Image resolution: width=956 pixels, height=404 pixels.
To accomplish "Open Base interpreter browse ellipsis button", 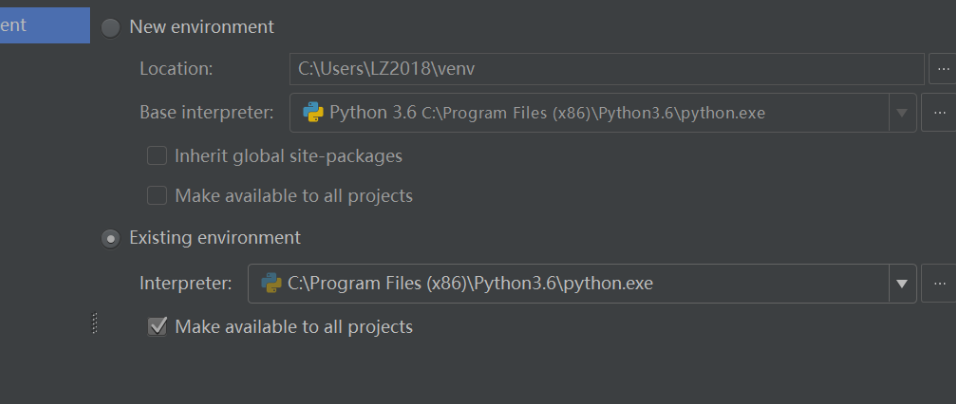I will point(938,113).
